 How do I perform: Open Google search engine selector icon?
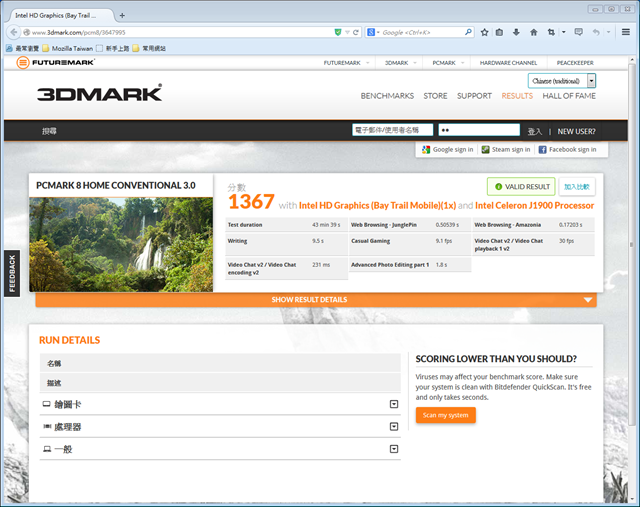coord(373,32)
